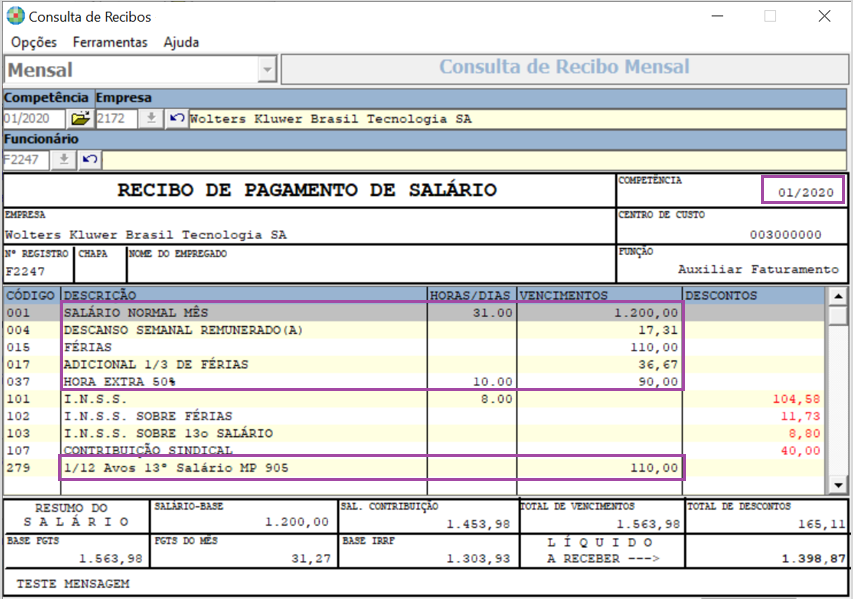
Task: Click the receipt Competência value 01/2020
Action: point(805,192)
